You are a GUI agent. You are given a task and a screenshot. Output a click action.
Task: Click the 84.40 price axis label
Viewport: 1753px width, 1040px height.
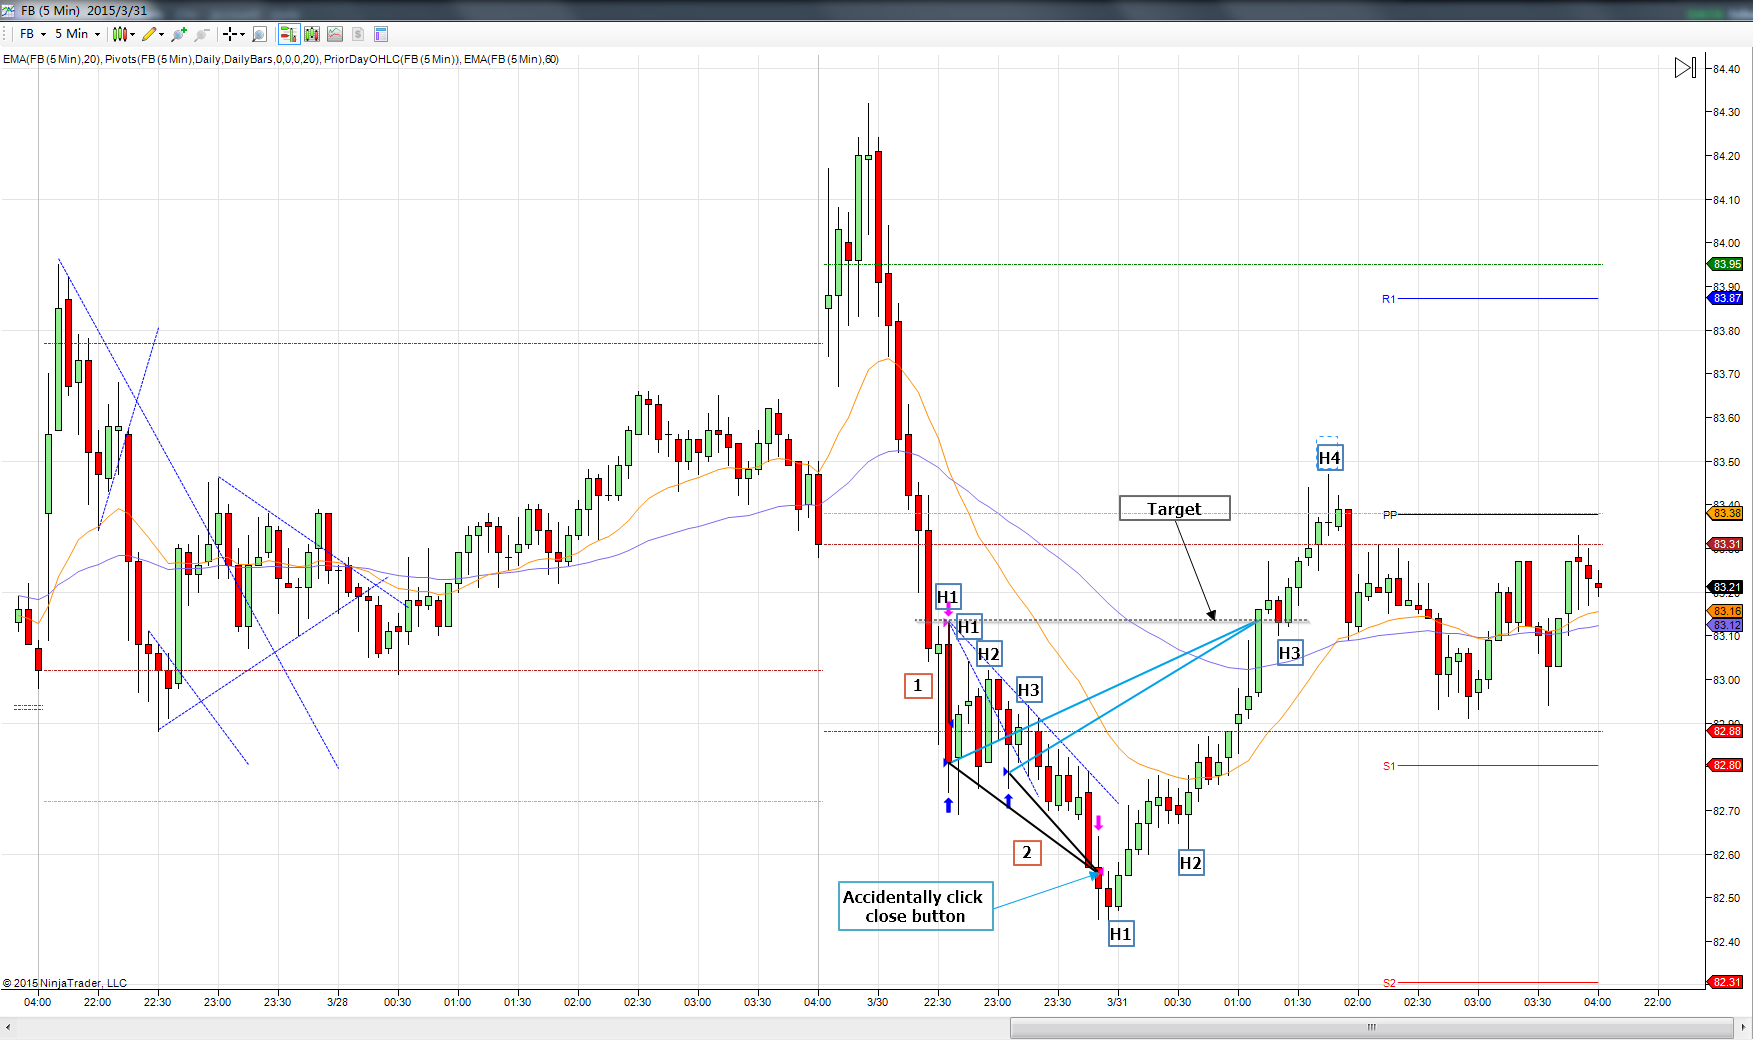tap(1726, 69)
